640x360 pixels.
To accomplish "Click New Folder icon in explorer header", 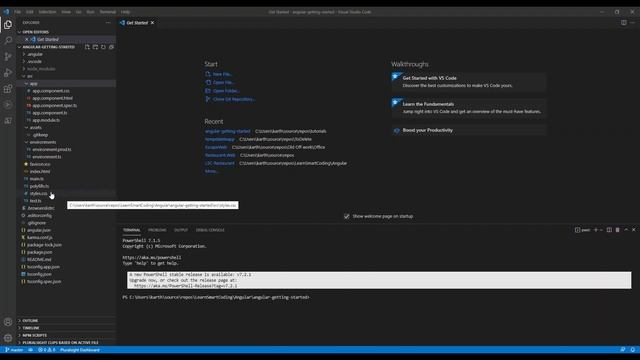I will click(95, 47).
